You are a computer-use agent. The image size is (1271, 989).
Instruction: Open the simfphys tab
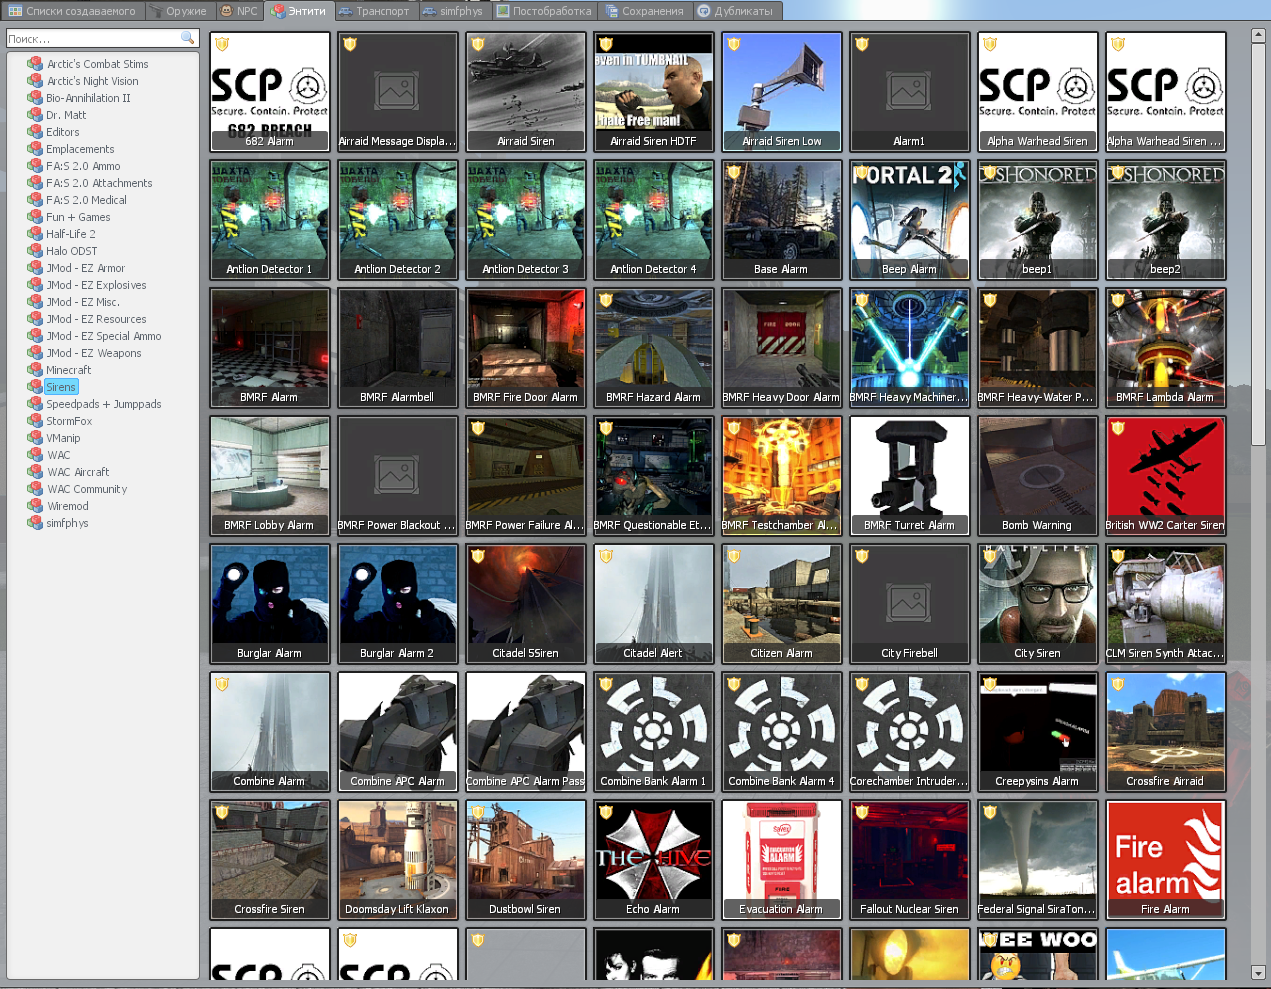(454, 11)
